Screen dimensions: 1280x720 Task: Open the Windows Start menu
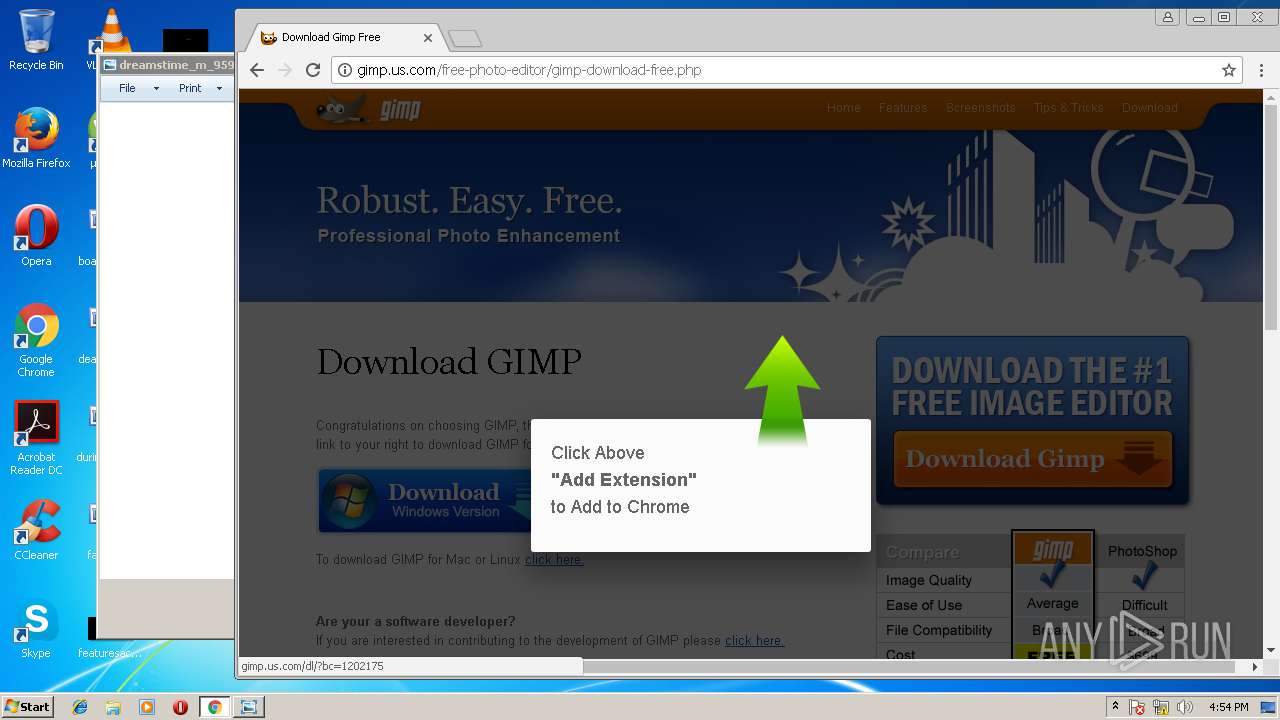(x=27, y=706)
